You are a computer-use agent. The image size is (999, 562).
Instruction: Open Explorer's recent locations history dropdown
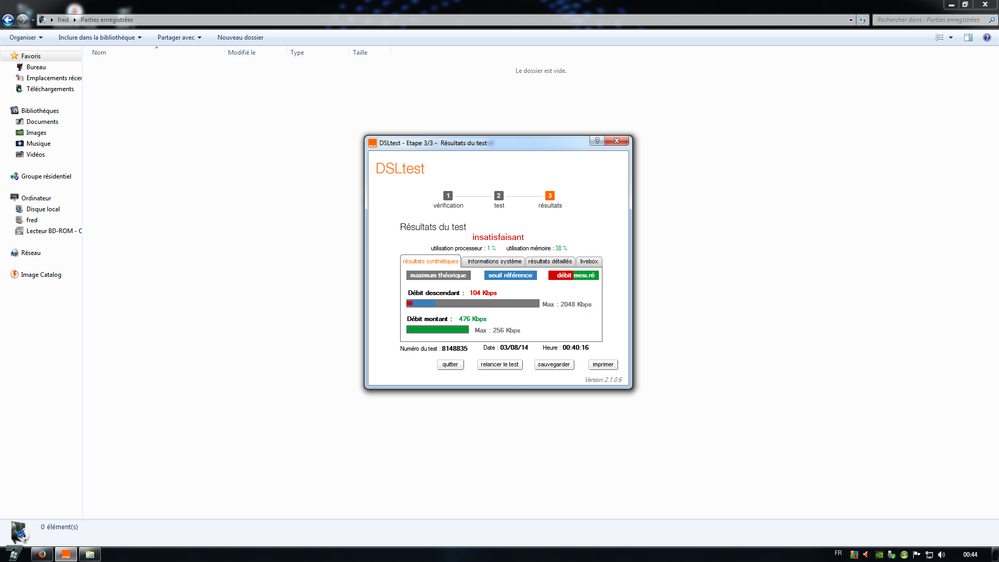(x=32, y=20)
